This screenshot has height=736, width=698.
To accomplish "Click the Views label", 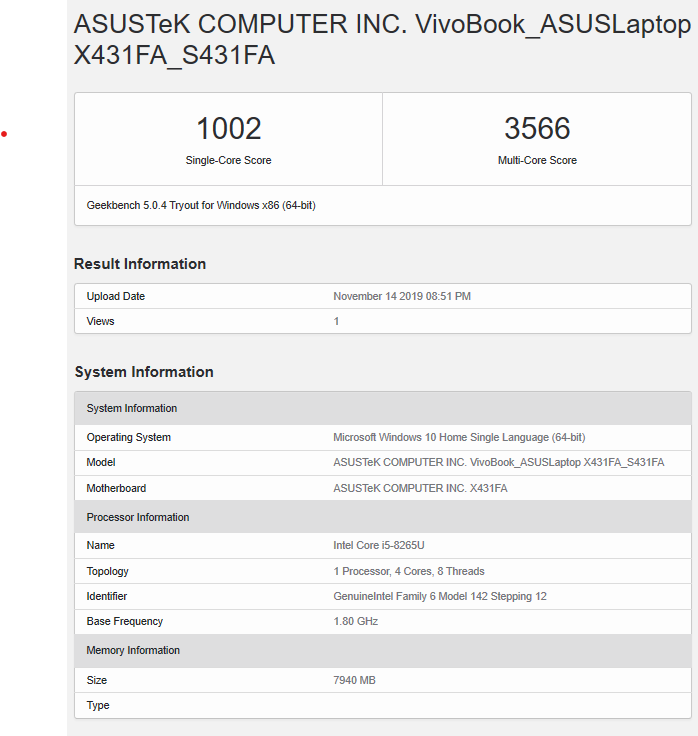I will (x=100, y=321).
